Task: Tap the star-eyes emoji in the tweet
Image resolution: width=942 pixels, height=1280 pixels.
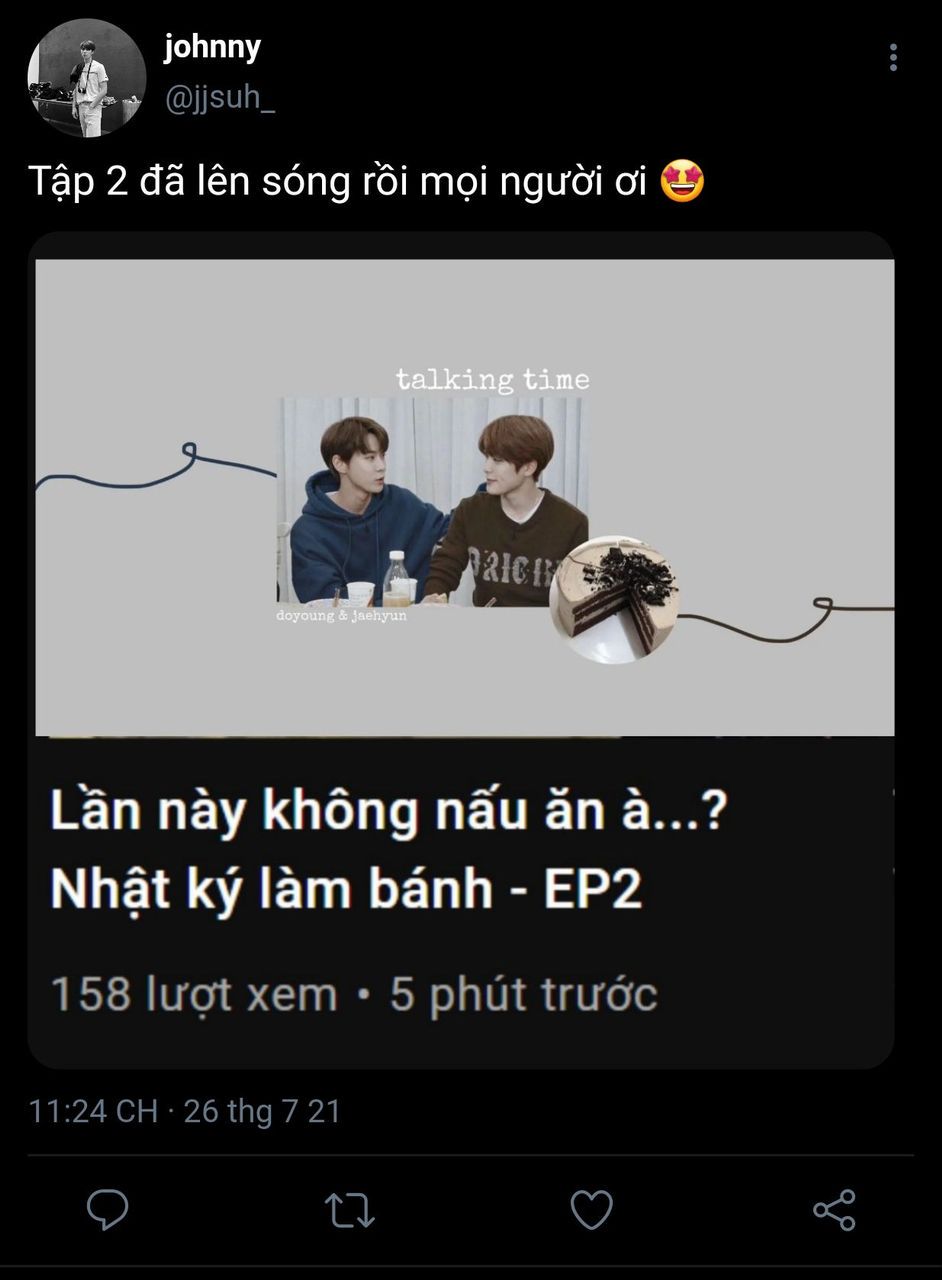Action: point(683,181)
